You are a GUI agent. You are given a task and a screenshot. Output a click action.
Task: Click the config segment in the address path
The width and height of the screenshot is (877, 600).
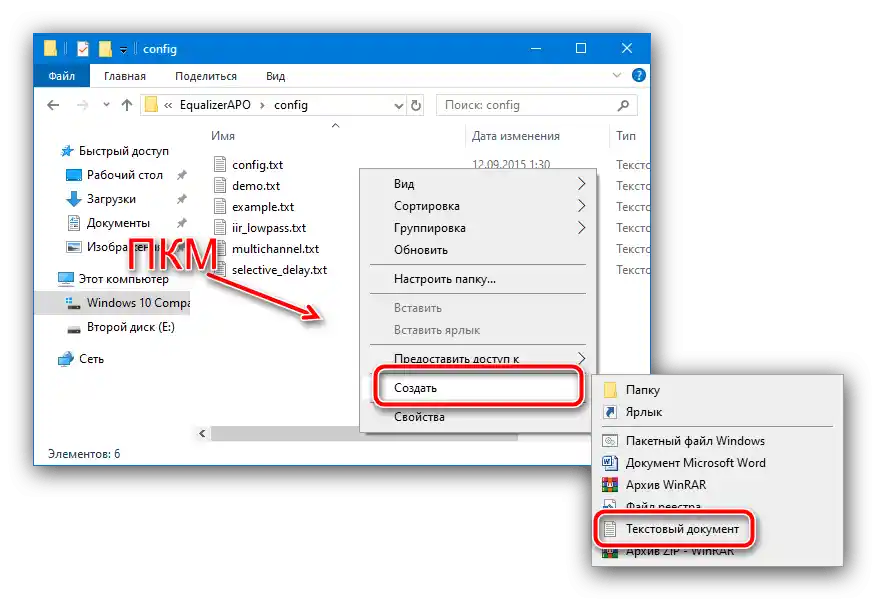(291, 105)
